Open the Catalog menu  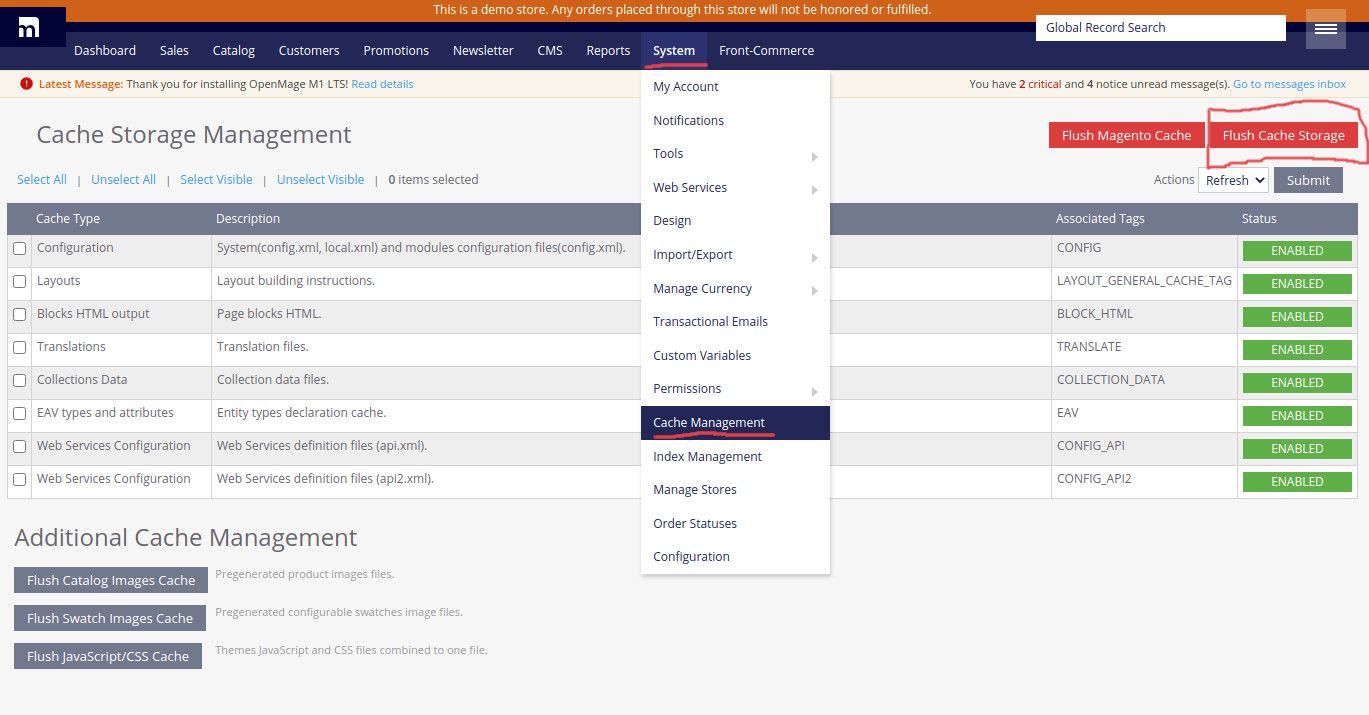point(234,50)
